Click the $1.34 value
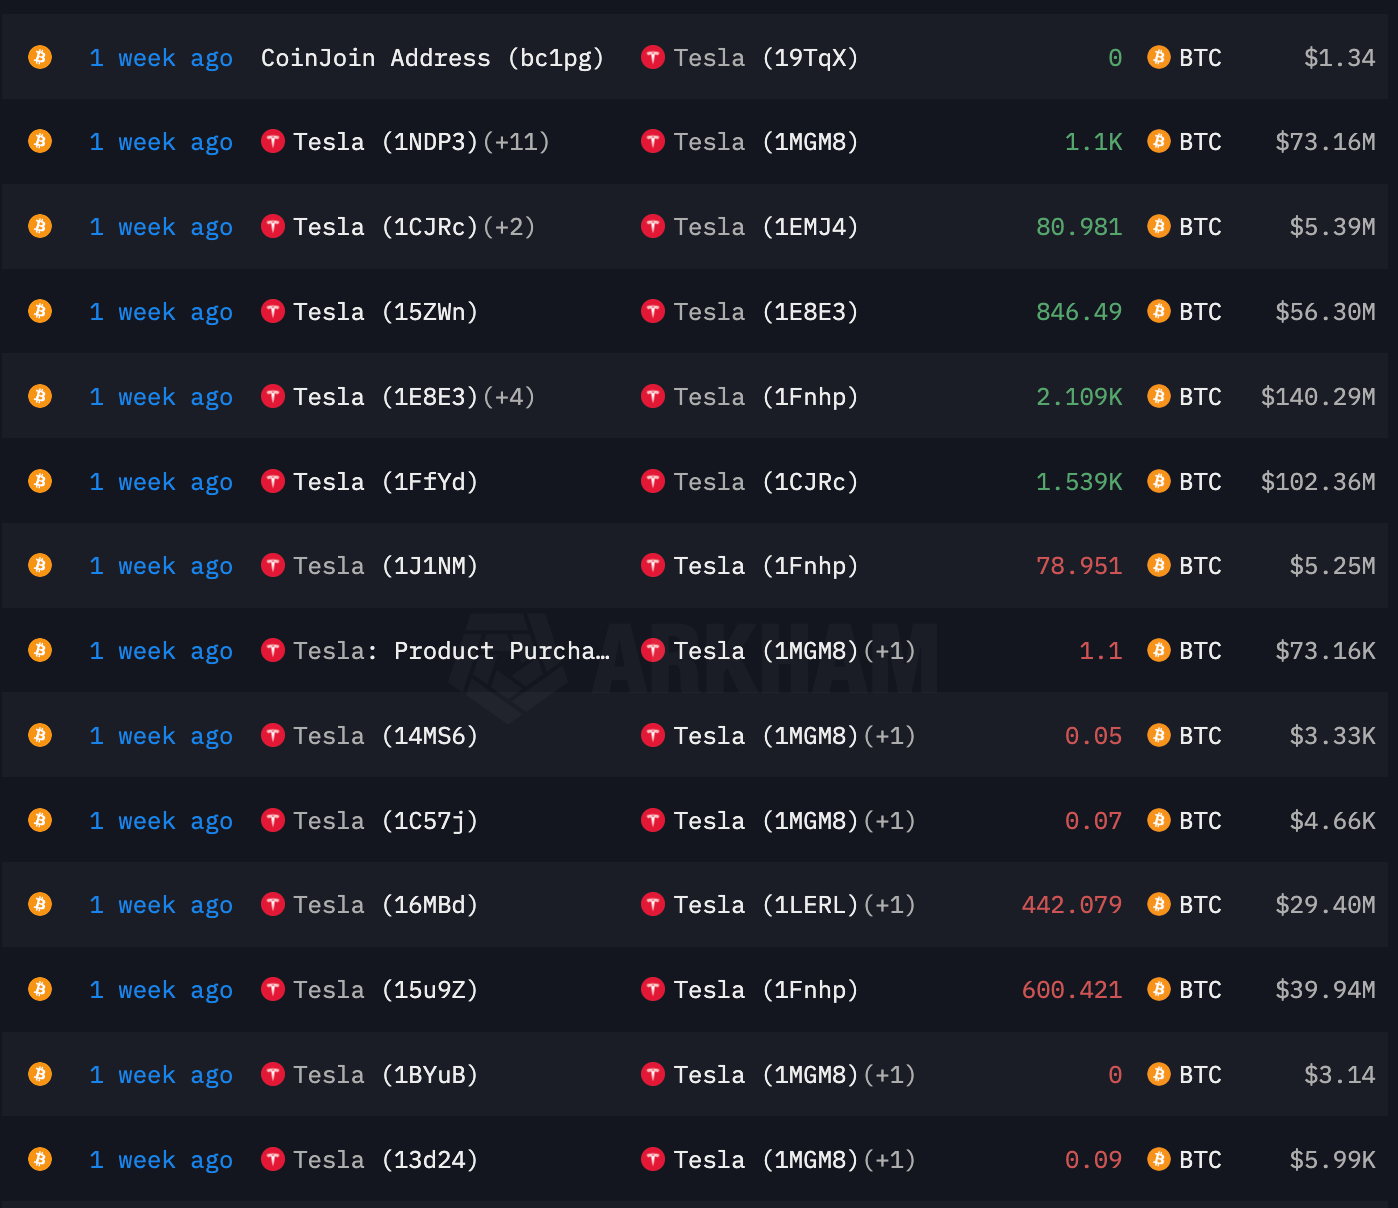This screenshot has width=1398, height=1208. click(1339, 58)
